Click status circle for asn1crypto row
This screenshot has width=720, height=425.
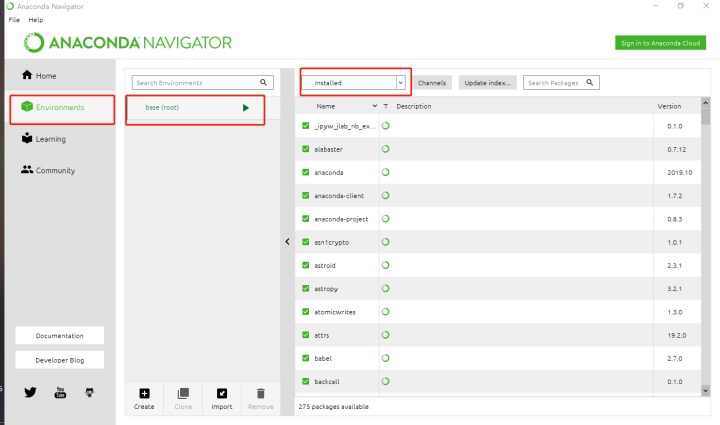tap(386, 242)
